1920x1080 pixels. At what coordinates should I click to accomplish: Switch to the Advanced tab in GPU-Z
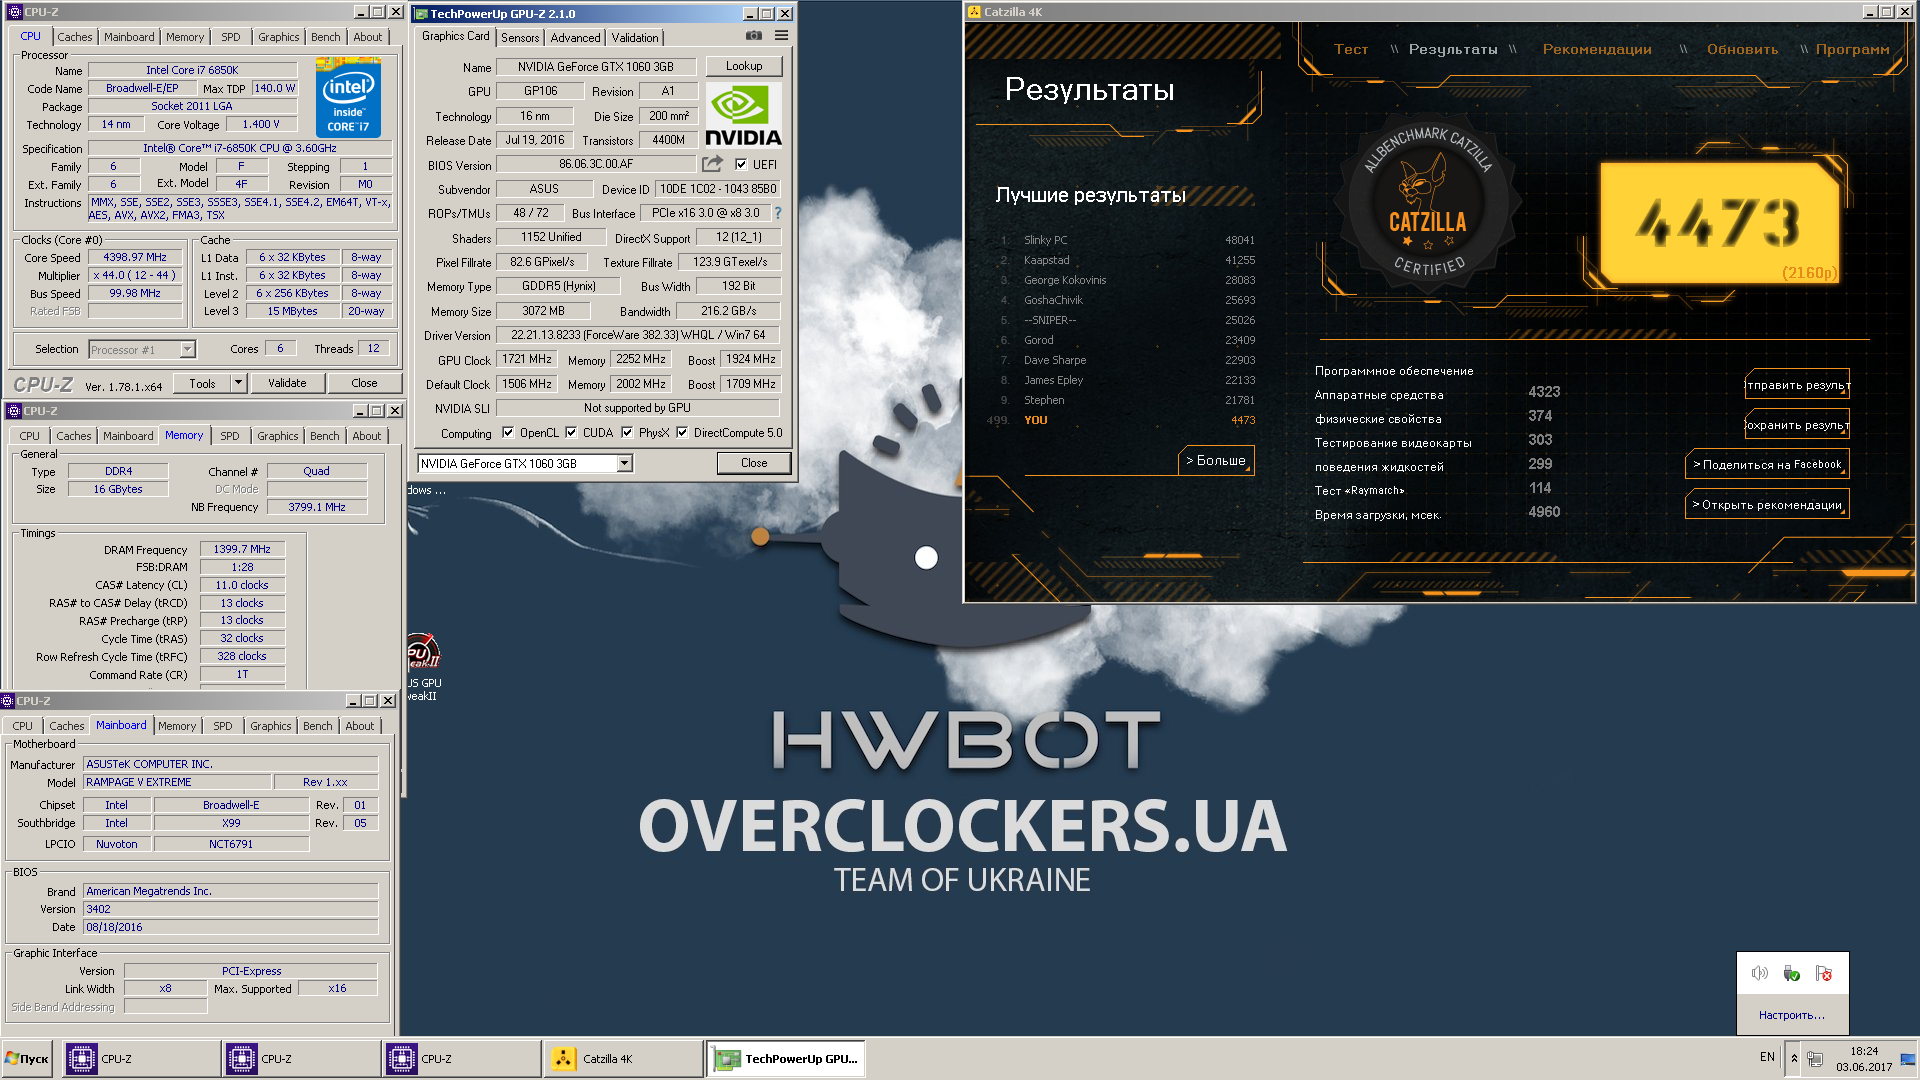click(x=576, y=38)
